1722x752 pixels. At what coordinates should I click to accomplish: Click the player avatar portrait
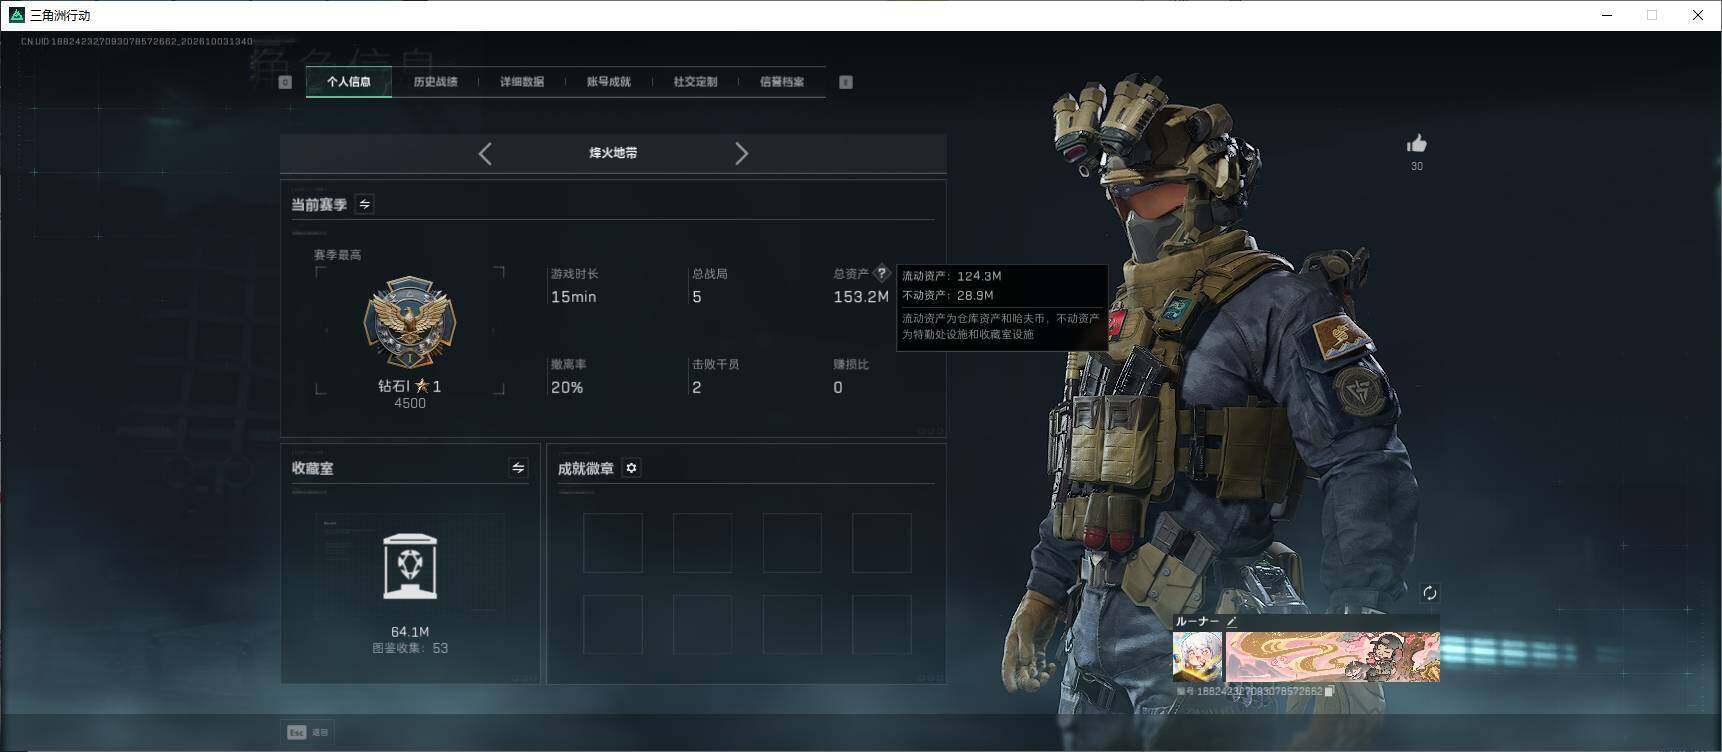[x=1197, y=656]
